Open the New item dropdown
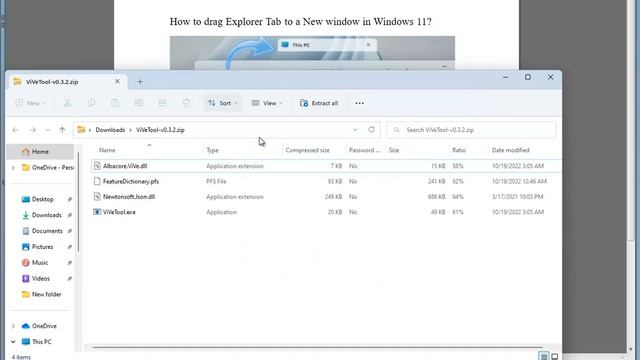The width and height of the screenshot is (640, 360). click(31, 103)
